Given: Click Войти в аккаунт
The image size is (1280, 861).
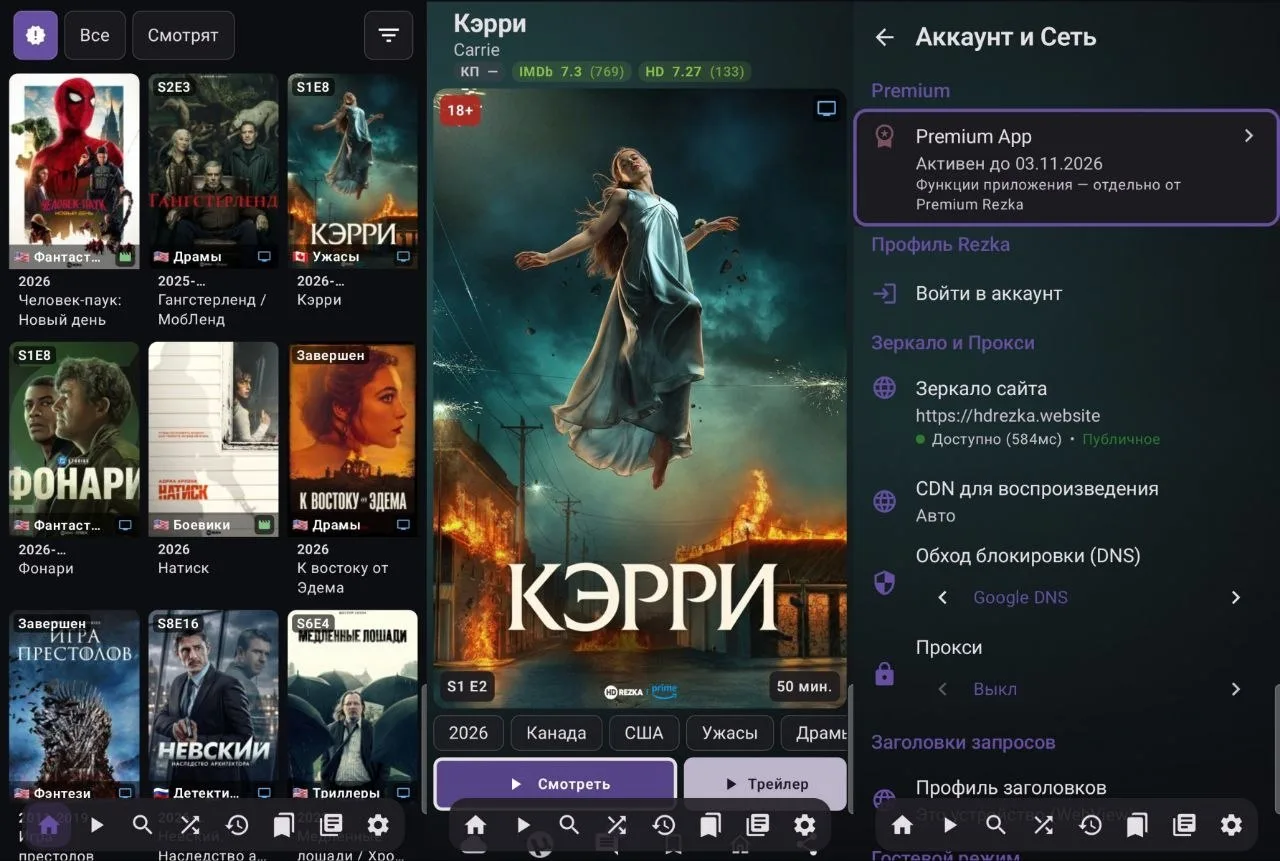Looking at the screenshot, I should (1067, 294).
